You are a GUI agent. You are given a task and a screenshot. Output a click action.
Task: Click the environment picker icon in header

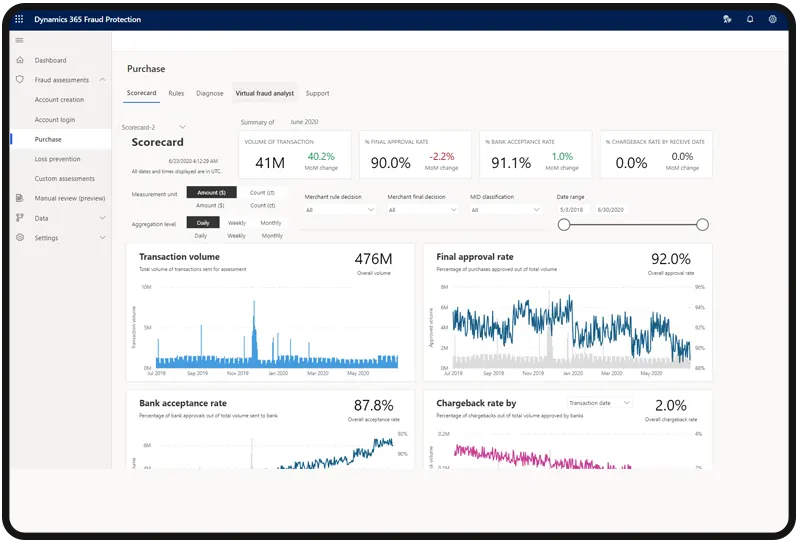pyautogui.click(x=727, y=19)
